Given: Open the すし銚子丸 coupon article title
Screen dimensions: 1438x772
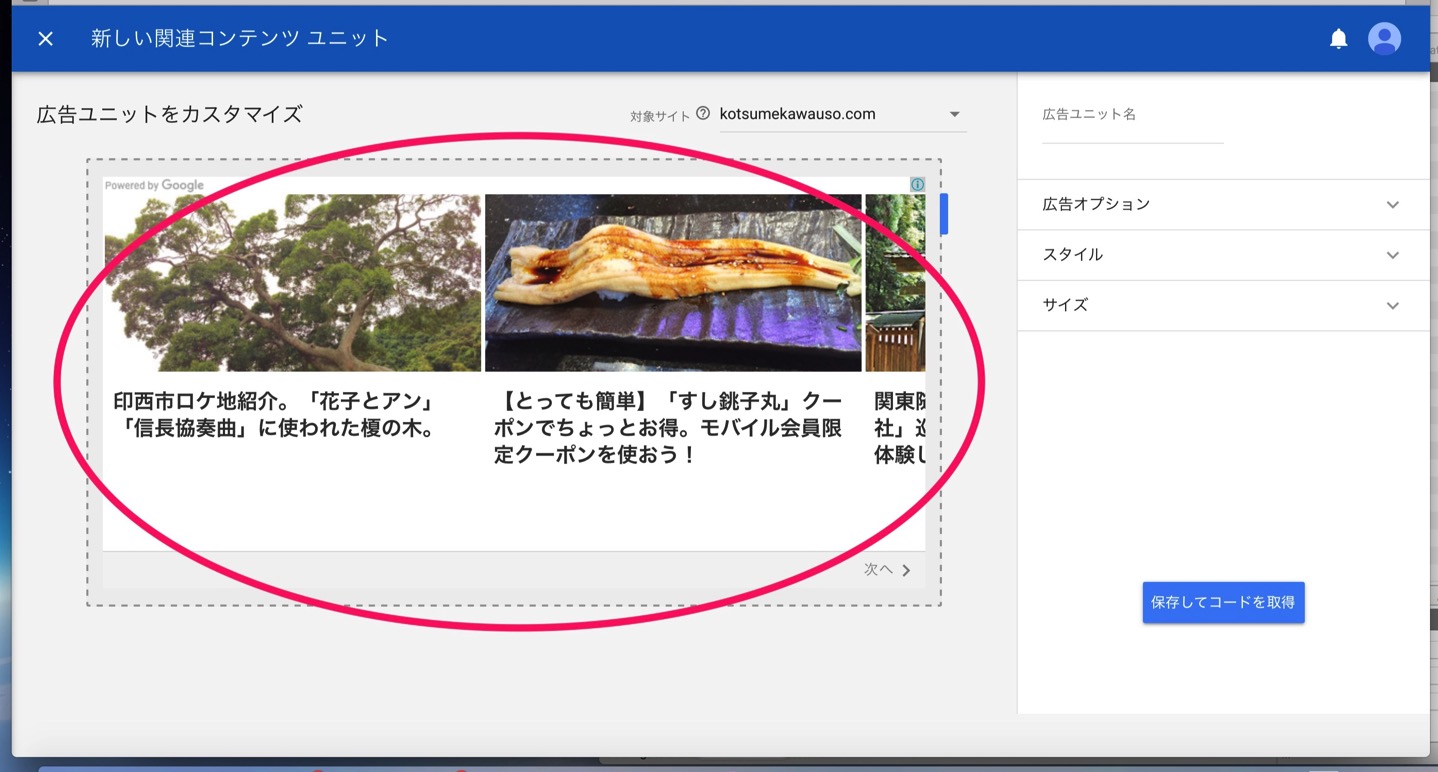Looking at the screenshot, I should click(x=668, y=428).
